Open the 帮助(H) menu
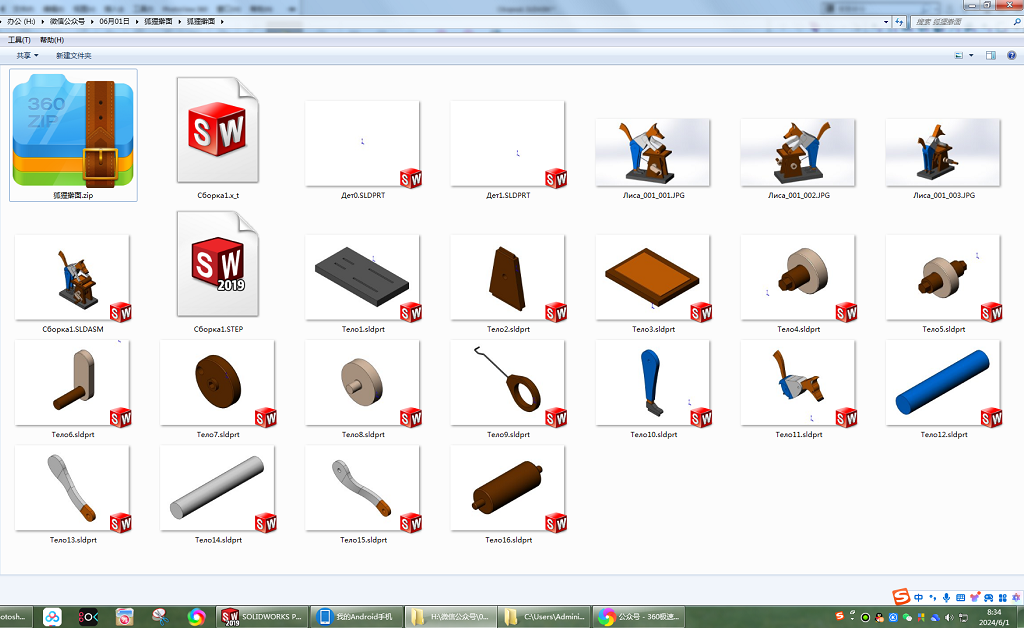This screenshot has width=1024, height=628. pos(52,40)
